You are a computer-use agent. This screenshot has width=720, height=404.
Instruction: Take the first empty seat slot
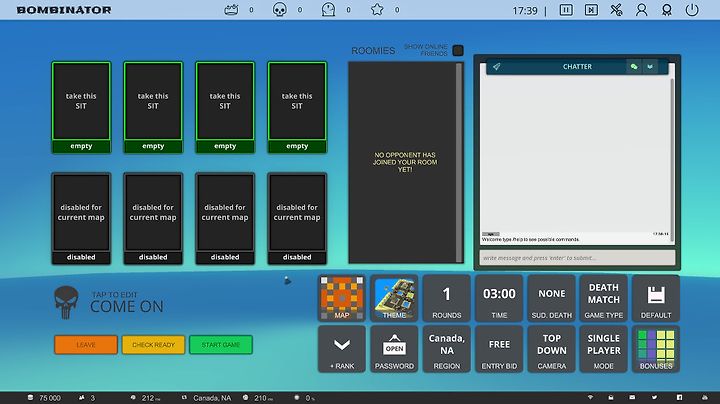[81, 107]
